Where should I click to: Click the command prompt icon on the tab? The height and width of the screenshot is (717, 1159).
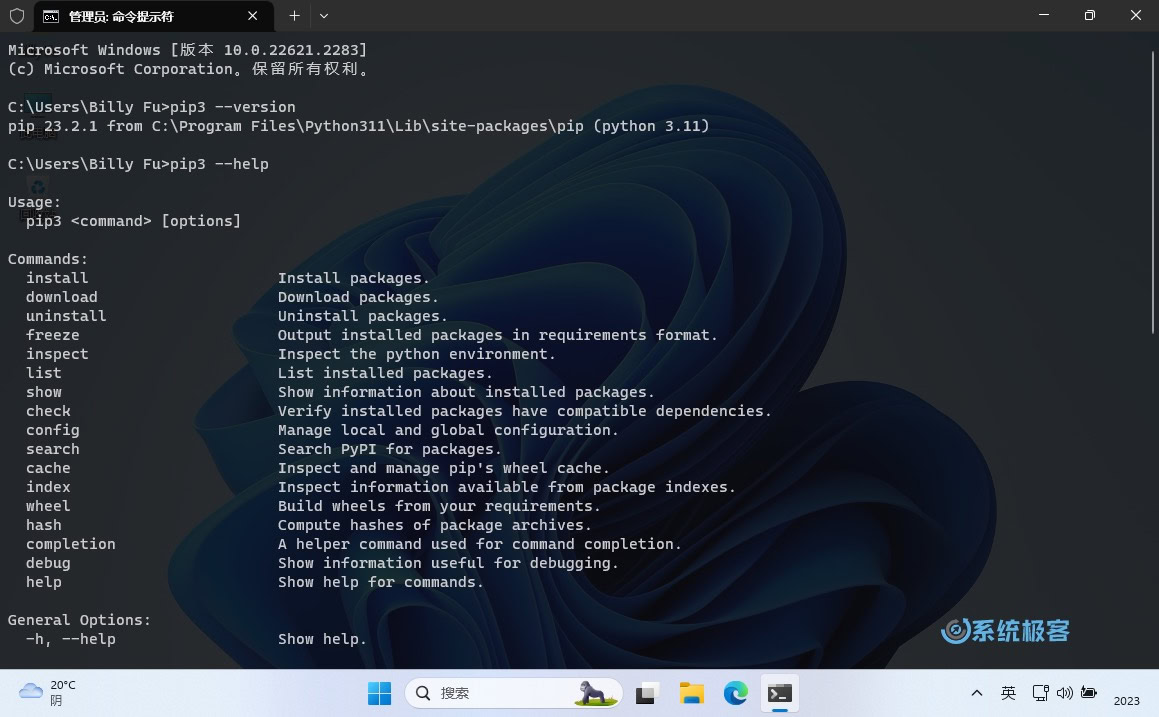[51, 15]
